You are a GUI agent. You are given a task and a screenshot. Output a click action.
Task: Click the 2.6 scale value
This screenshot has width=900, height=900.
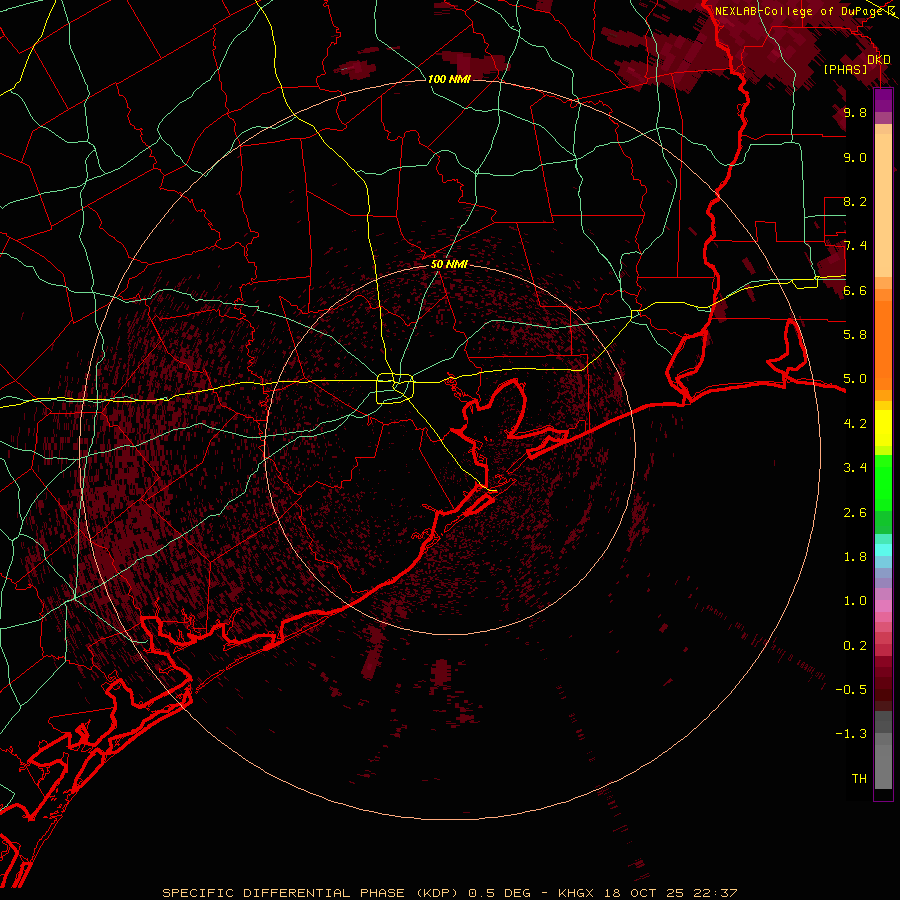point(855,513)
